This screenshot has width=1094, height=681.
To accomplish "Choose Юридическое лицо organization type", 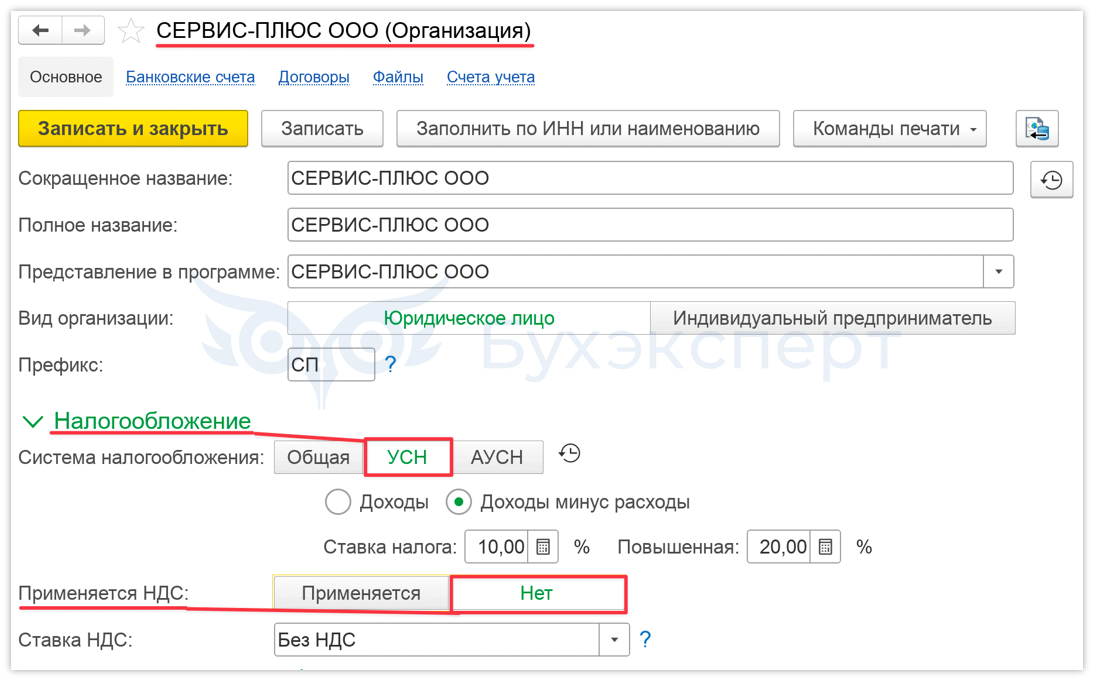I will point(469,318).
